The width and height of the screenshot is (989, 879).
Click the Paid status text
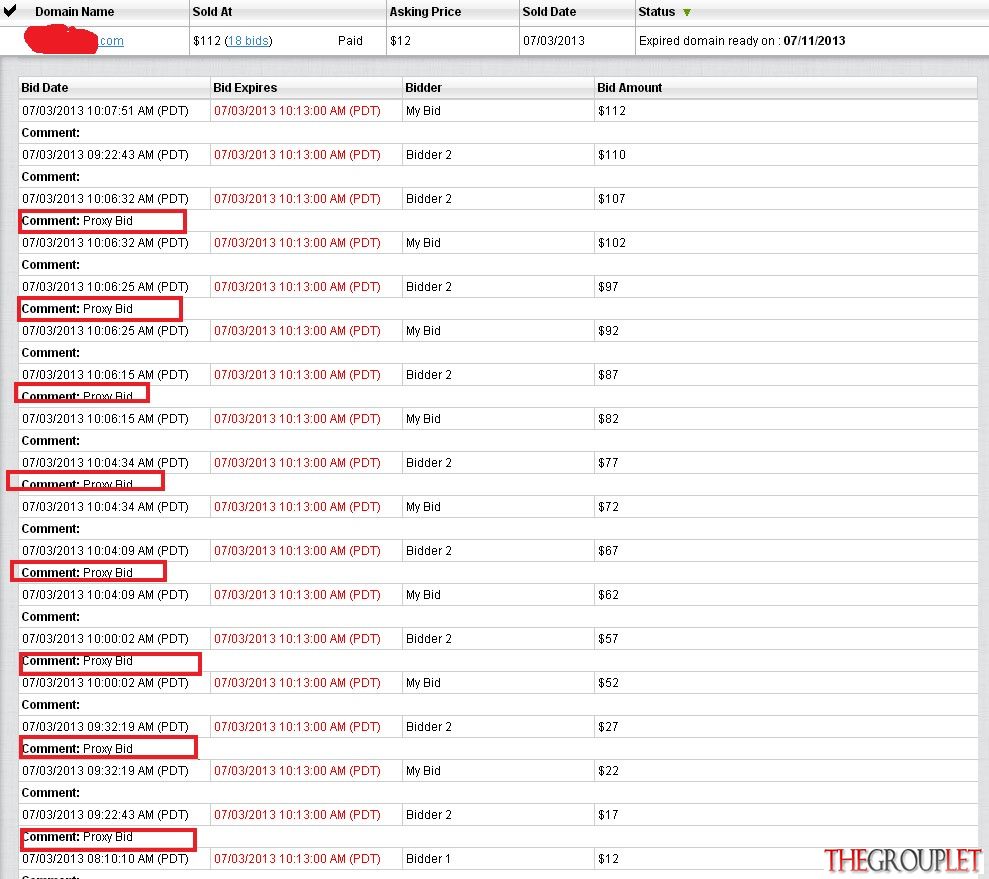pos(350,41)
